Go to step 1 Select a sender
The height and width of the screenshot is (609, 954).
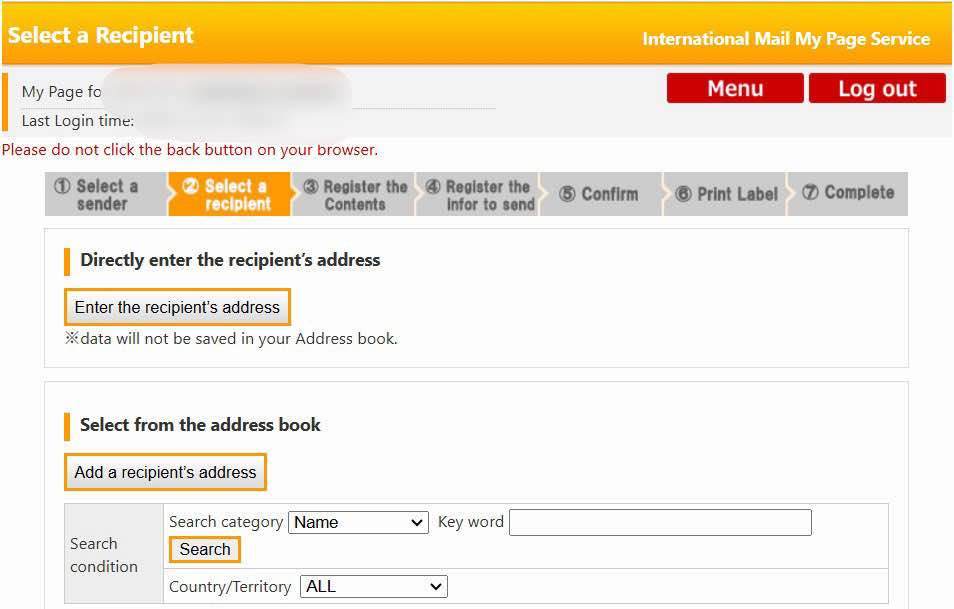pos(105,194)
